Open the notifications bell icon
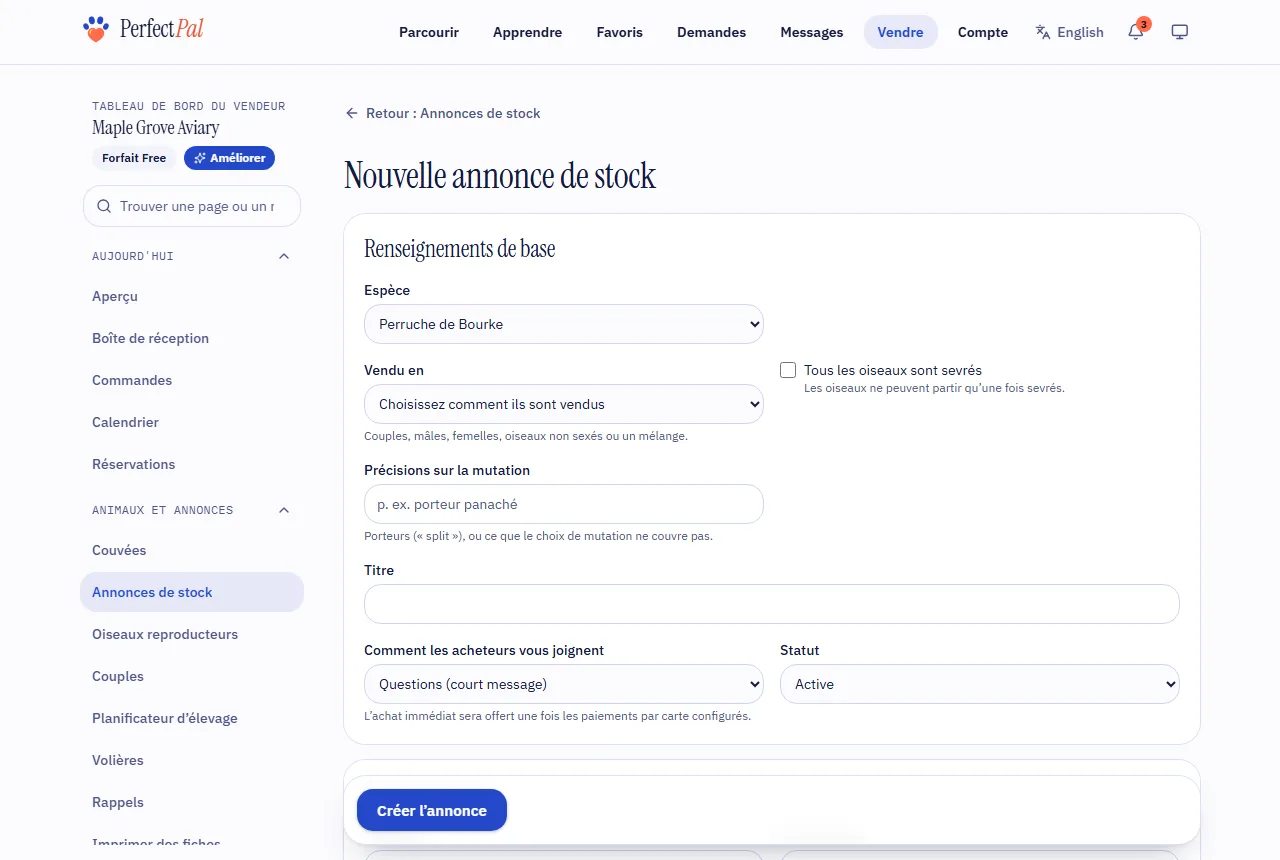This screenshot has width=1280, height=860. (1136, 32)
